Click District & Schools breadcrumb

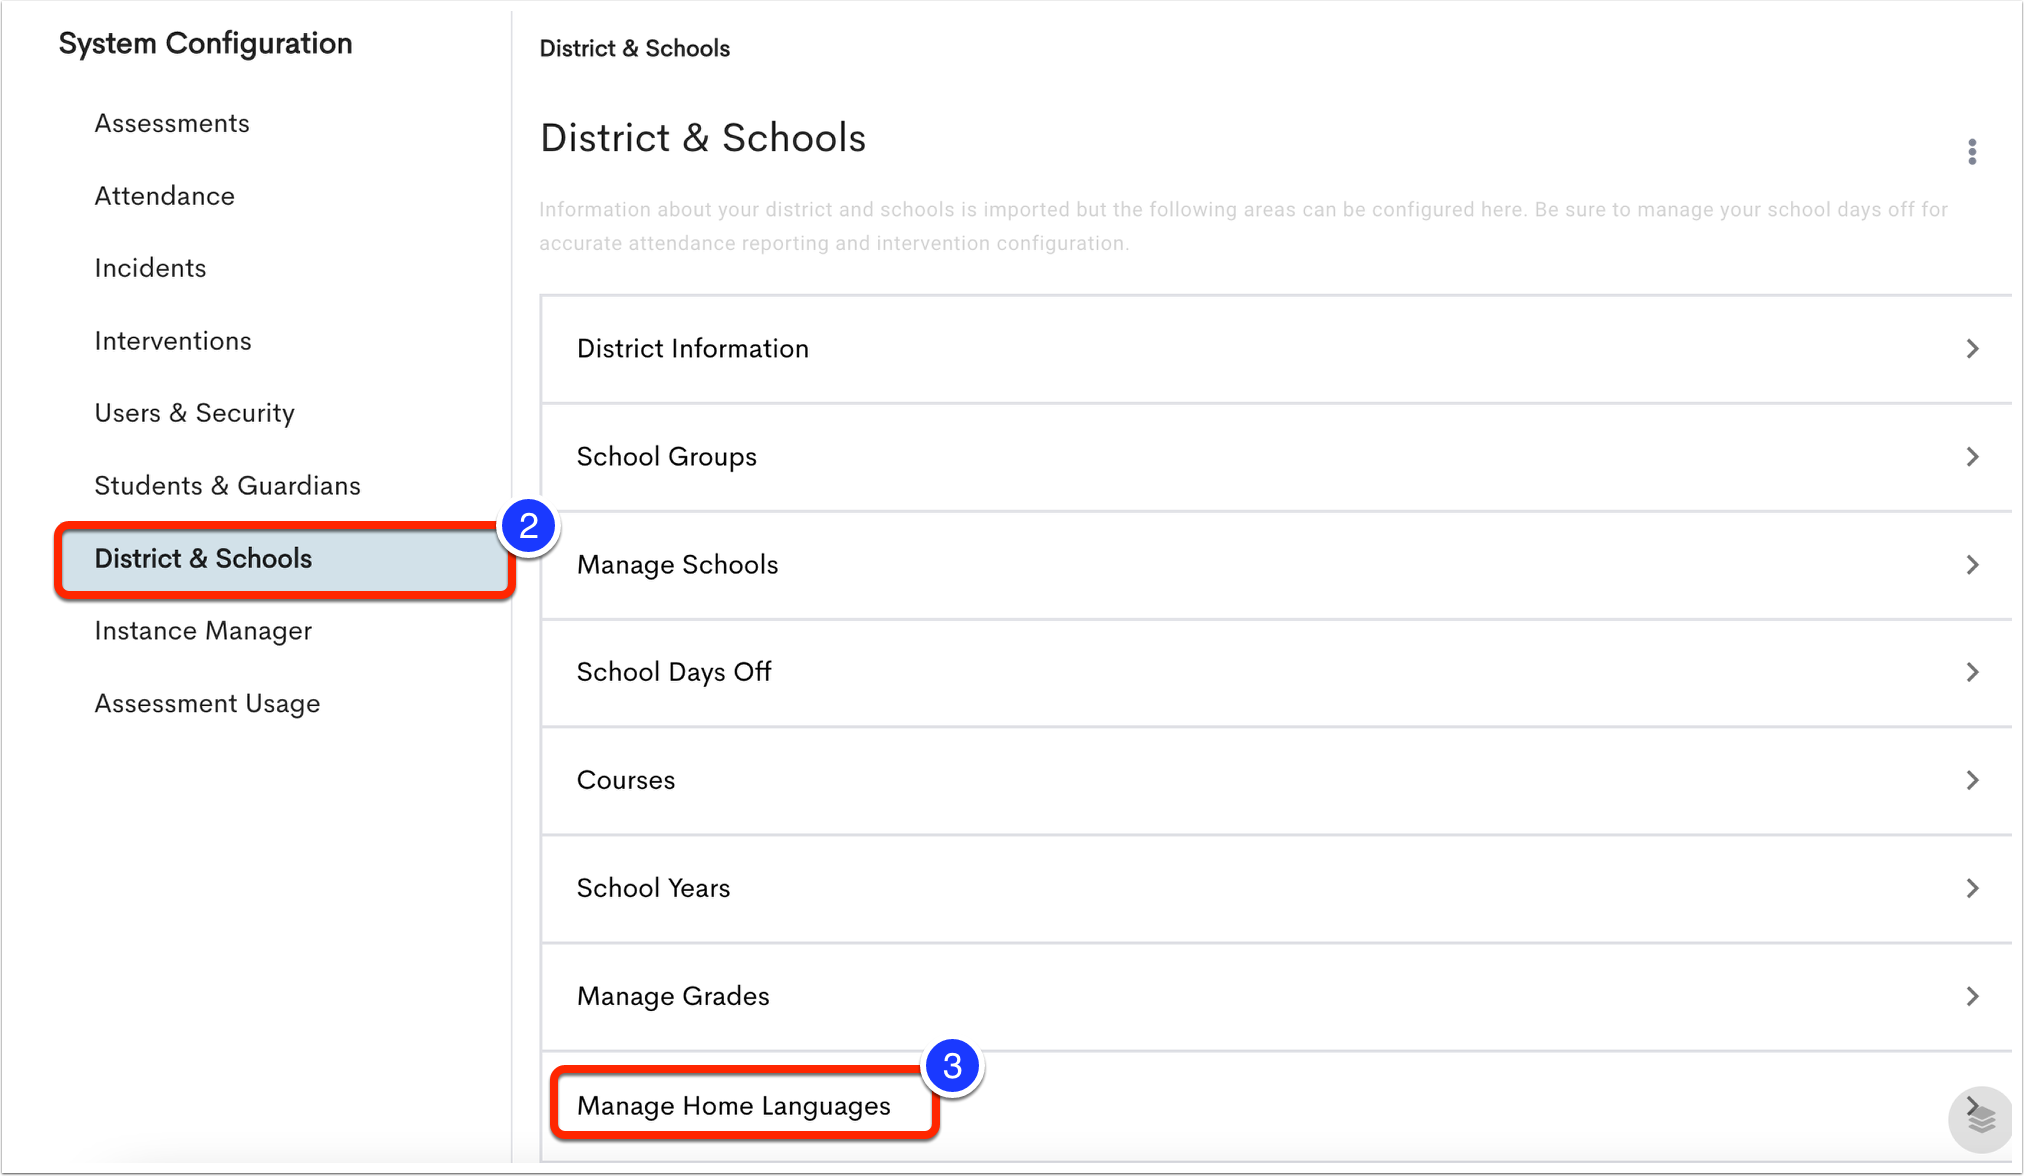(634, 49)
